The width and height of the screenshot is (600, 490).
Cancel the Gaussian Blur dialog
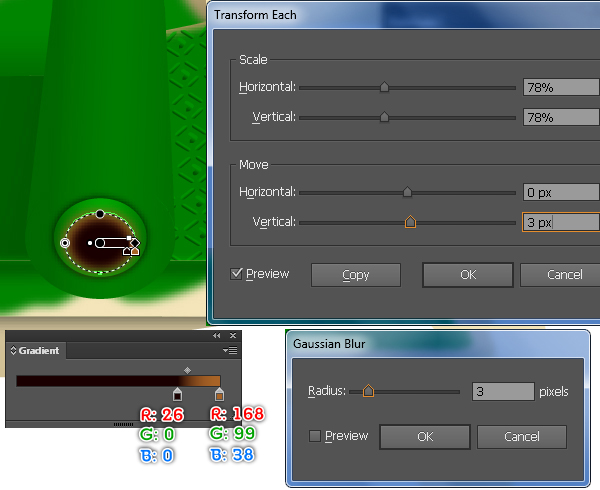click(522, 436)
